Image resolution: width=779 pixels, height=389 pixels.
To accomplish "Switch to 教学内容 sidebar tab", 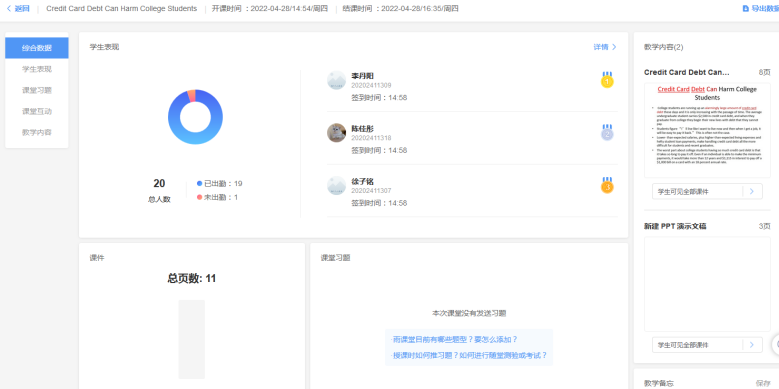I will 37,133.
